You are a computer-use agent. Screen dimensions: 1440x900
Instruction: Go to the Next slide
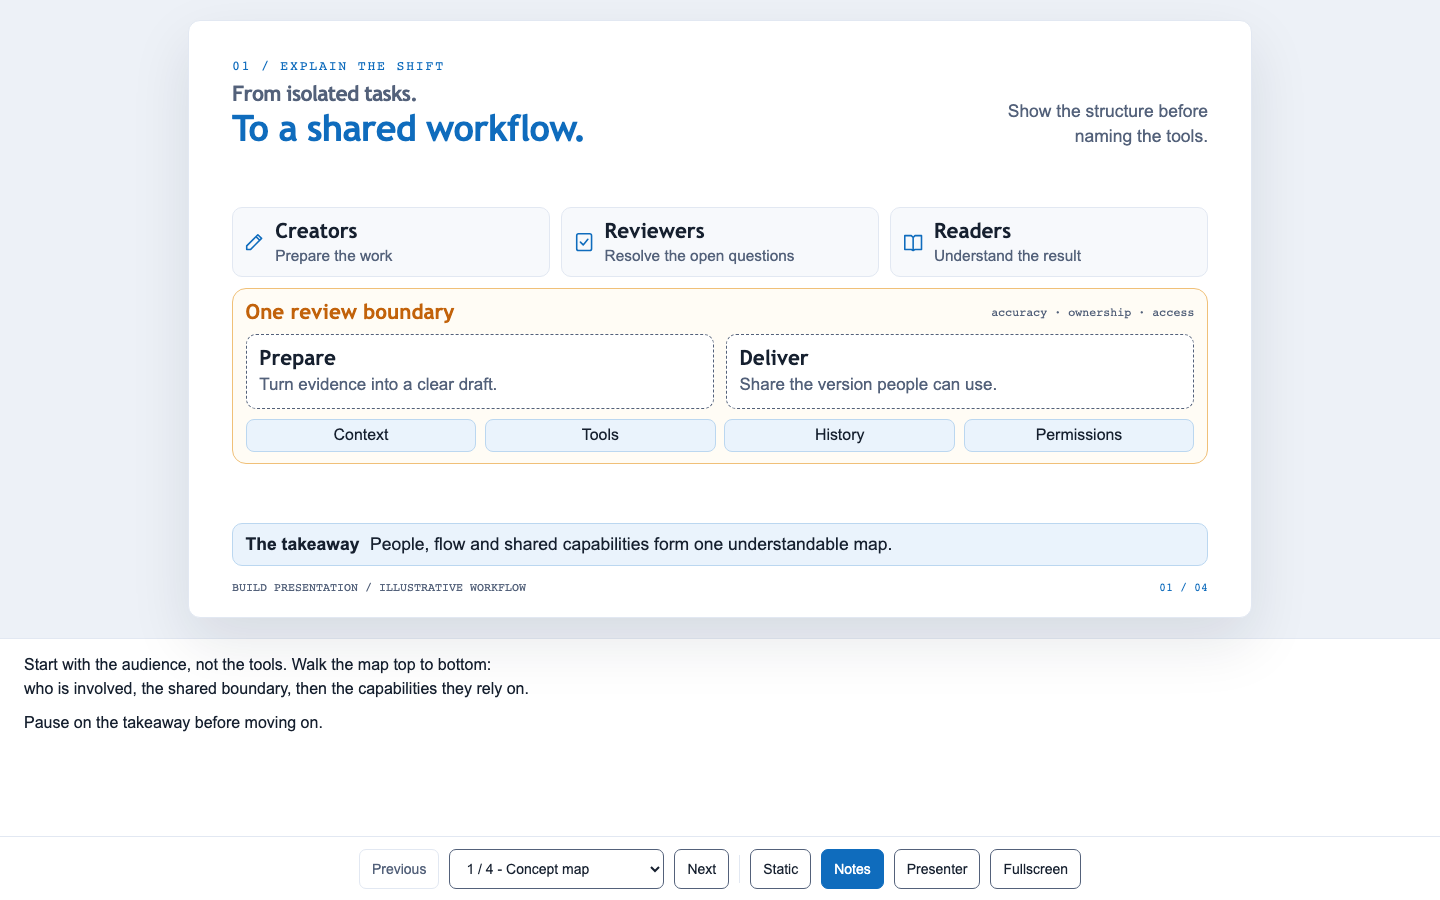(x=701, y=869)
